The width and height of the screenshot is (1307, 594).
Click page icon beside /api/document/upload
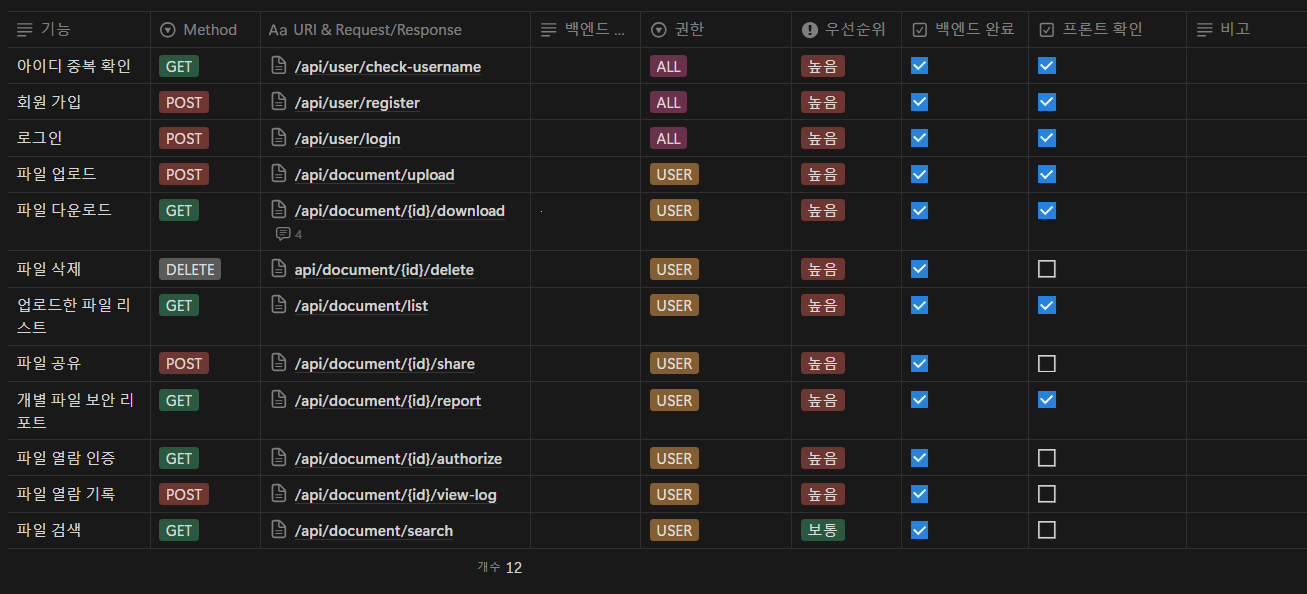(x=280, y=174)
